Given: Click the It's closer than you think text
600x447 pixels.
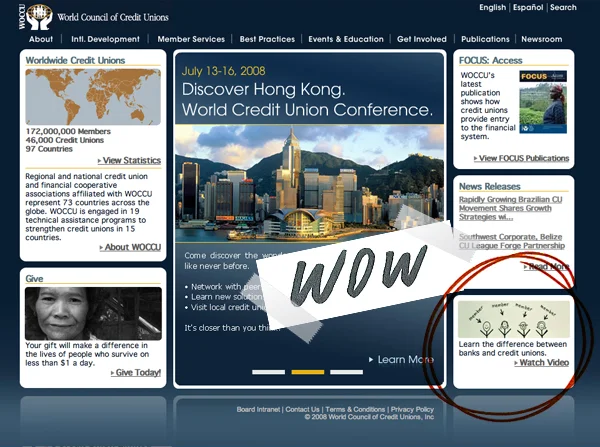Looking at the screenshot, I should point(232,328).
